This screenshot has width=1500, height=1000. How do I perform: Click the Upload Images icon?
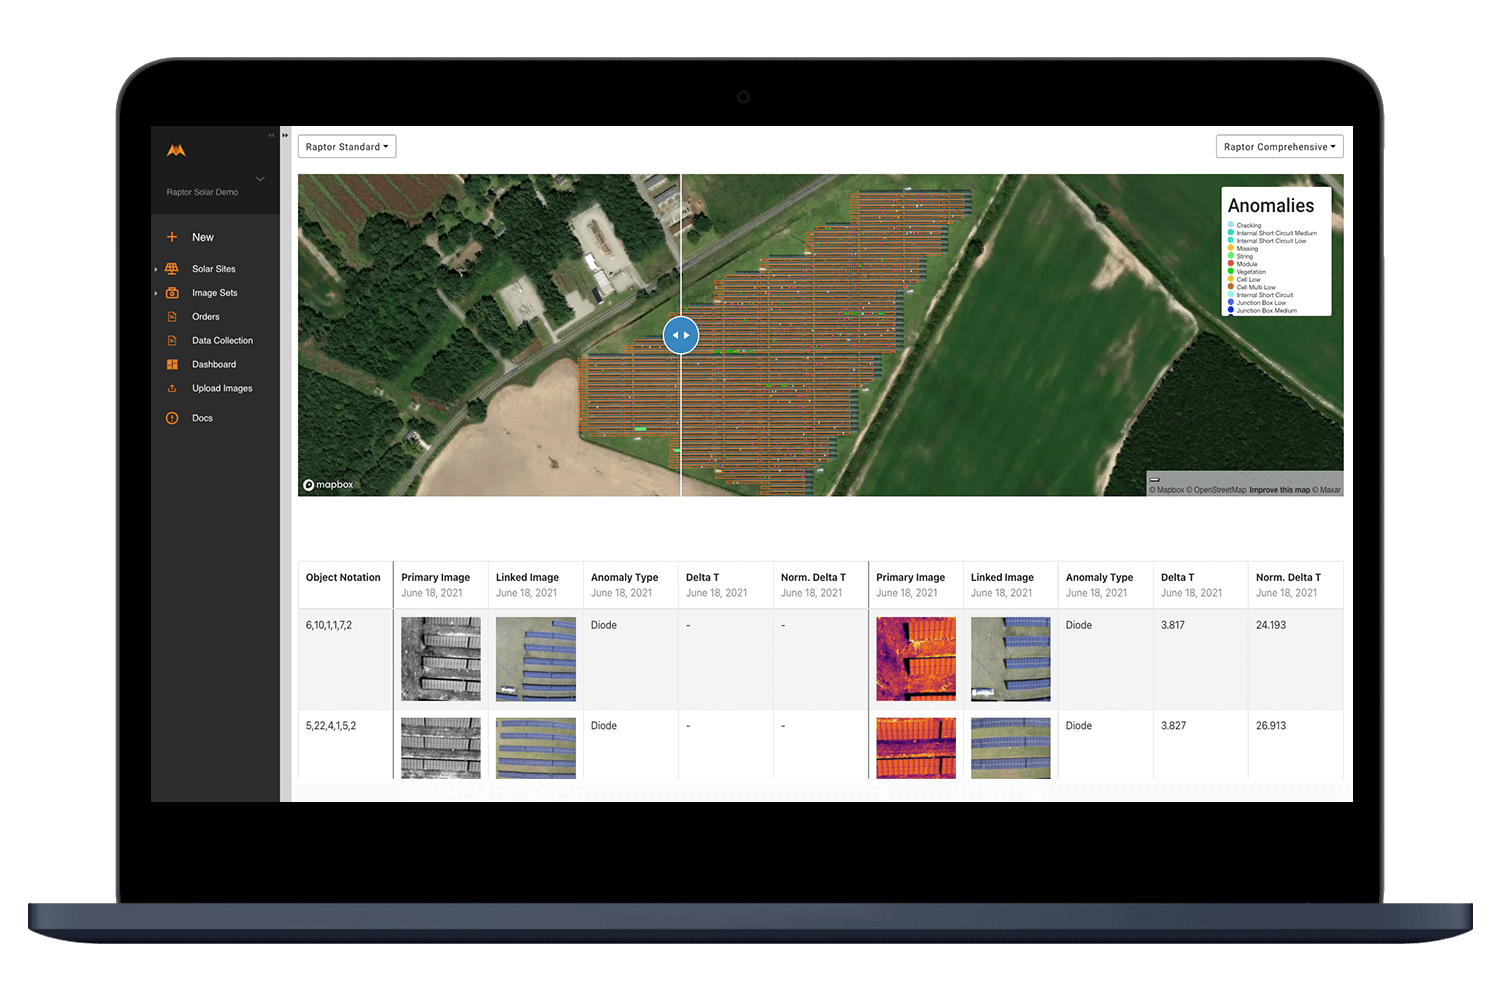tap(174, 388)
